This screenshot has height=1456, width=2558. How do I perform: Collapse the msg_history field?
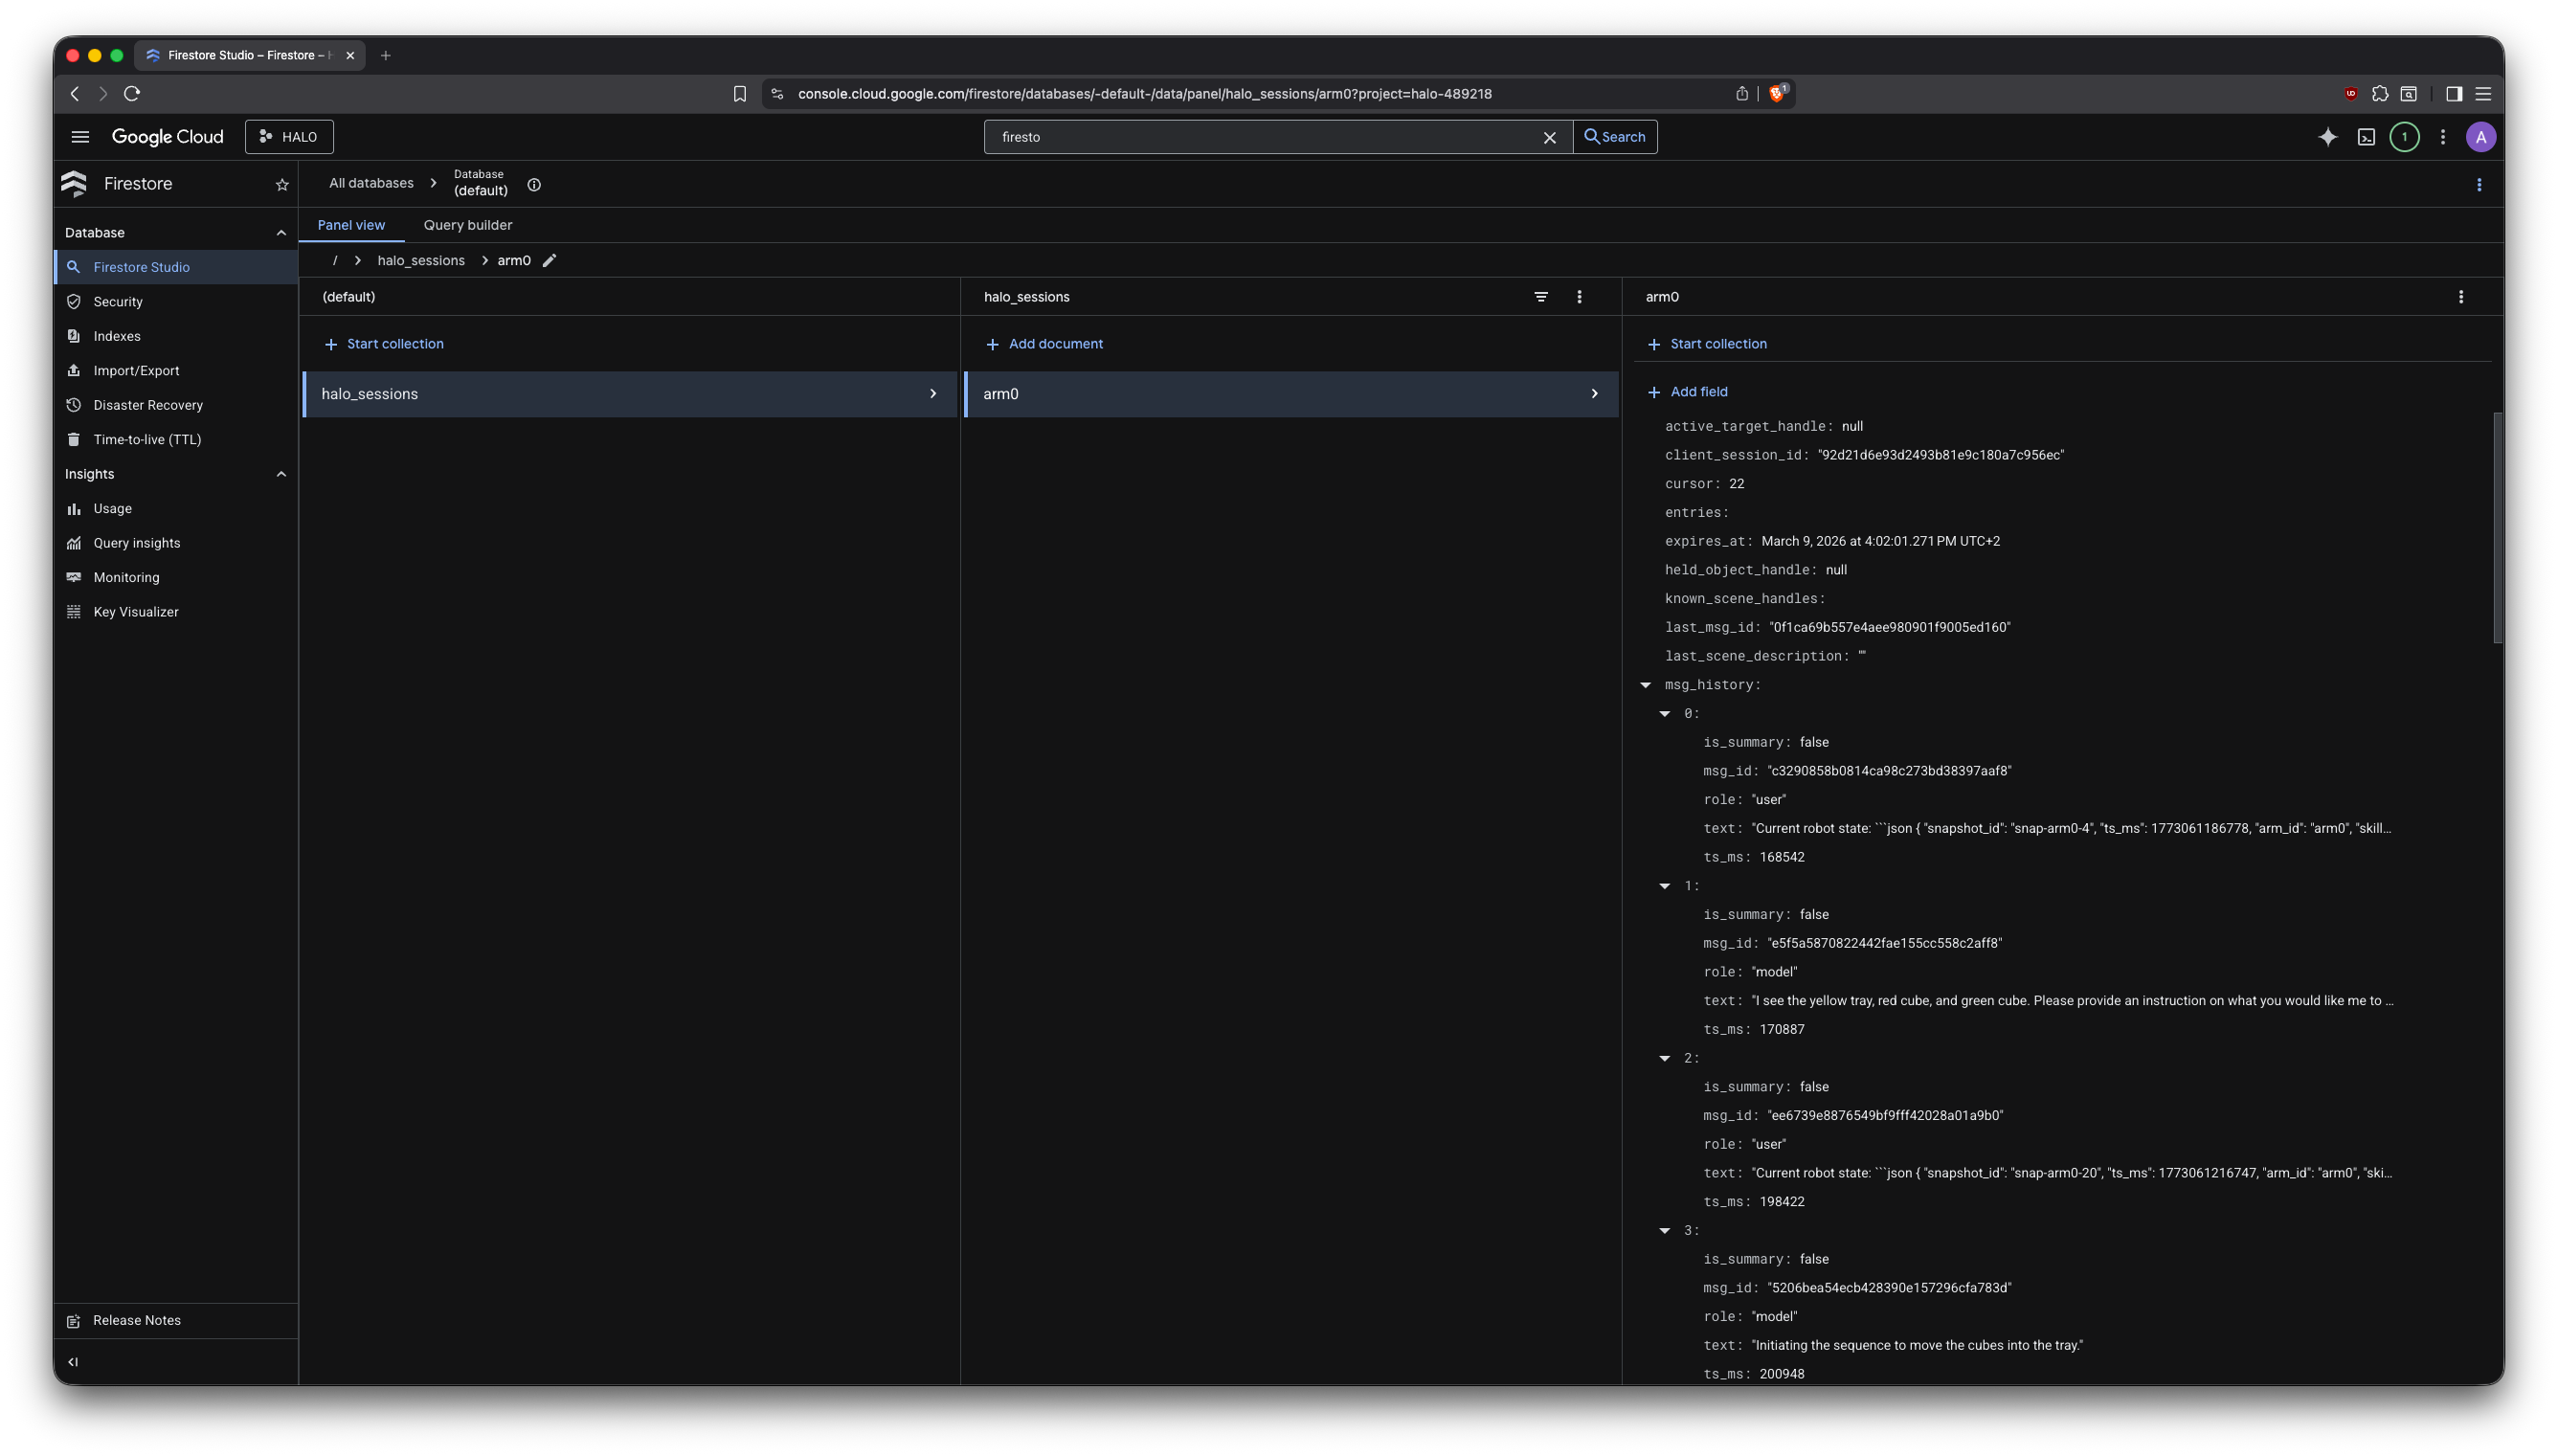click(1645, 685)
